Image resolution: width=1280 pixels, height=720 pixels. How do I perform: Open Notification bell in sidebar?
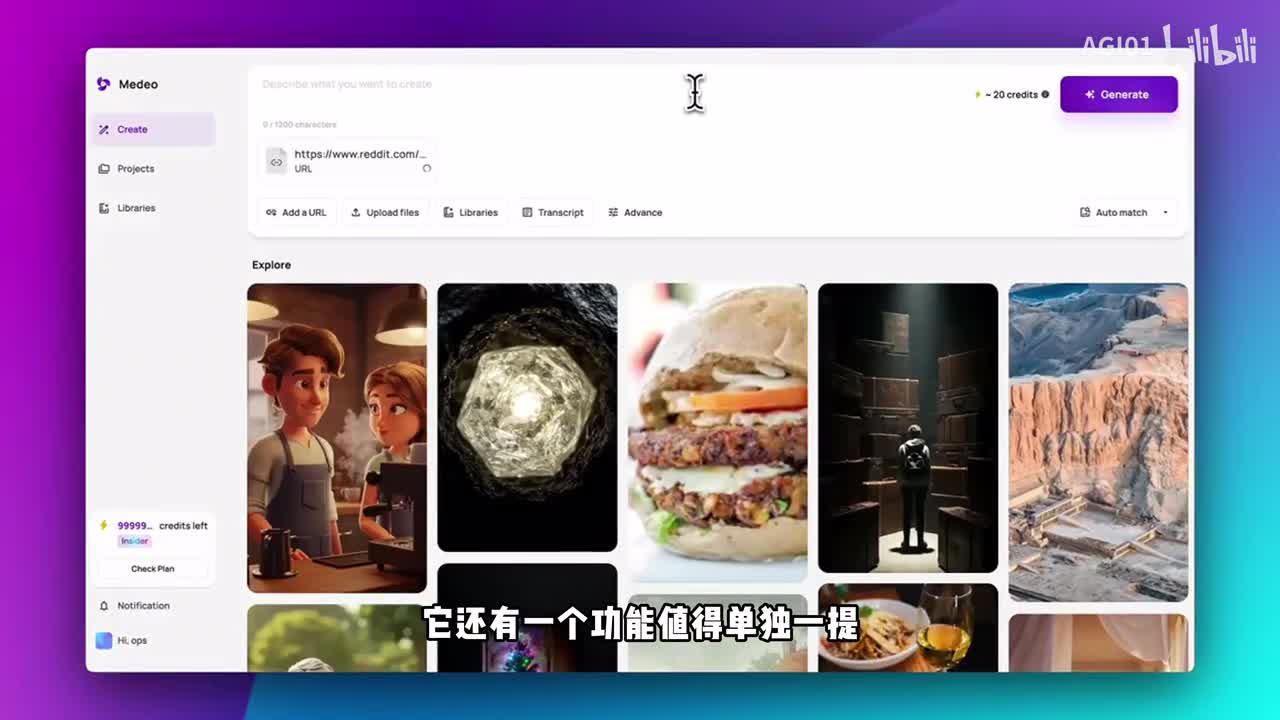point(134,606)
